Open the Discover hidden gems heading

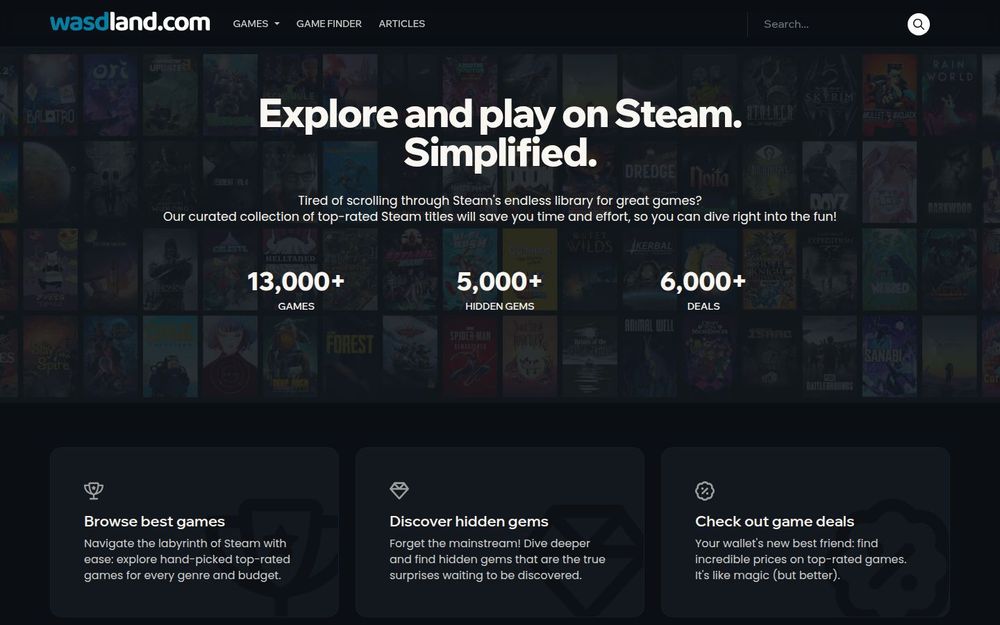pyautogui.click(x=469, y=521)
